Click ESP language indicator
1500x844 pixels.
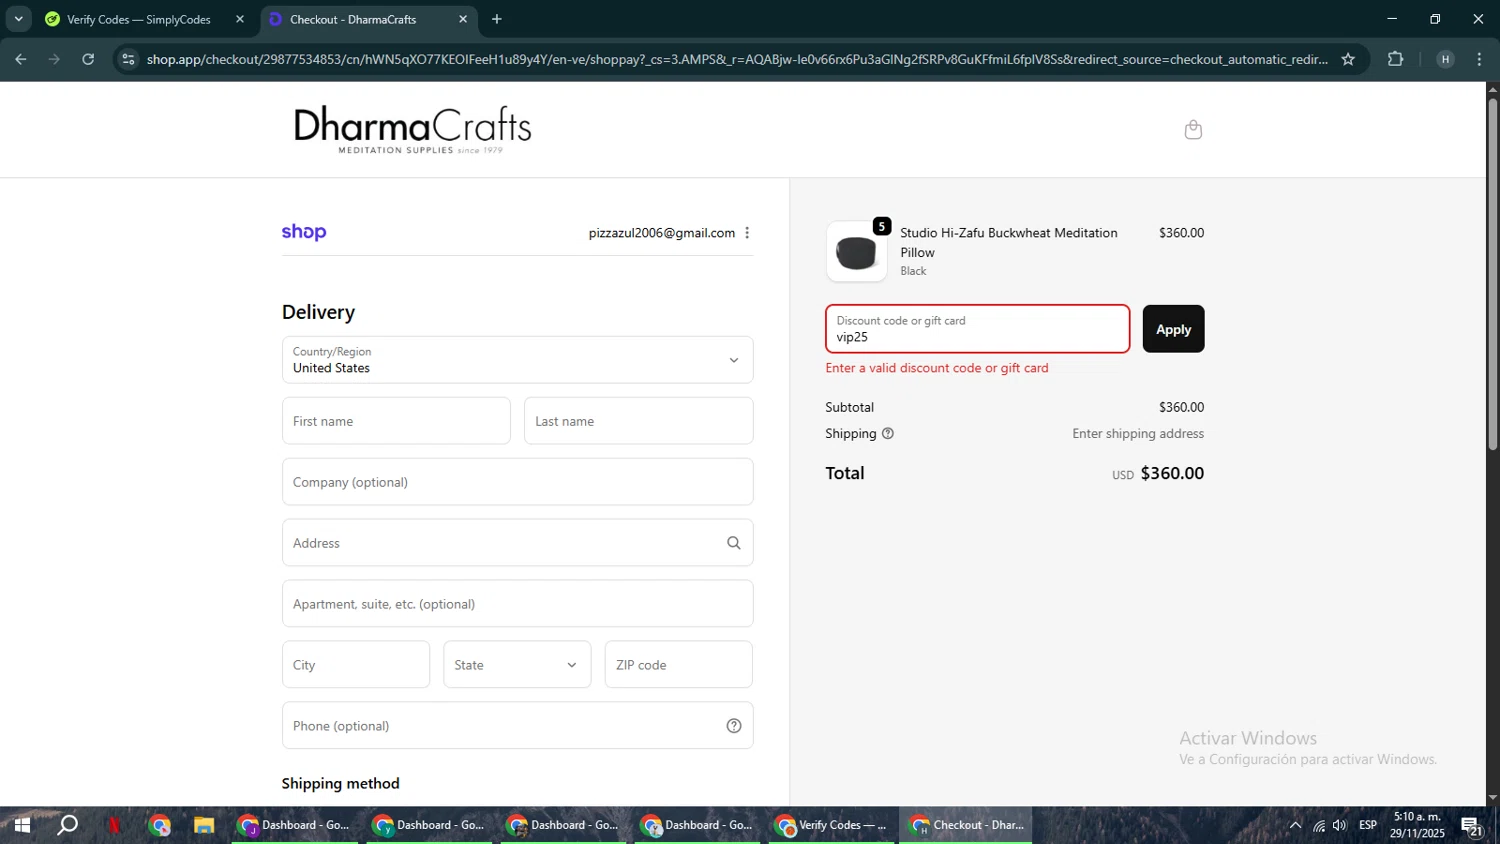click(x=1368, y=826)
